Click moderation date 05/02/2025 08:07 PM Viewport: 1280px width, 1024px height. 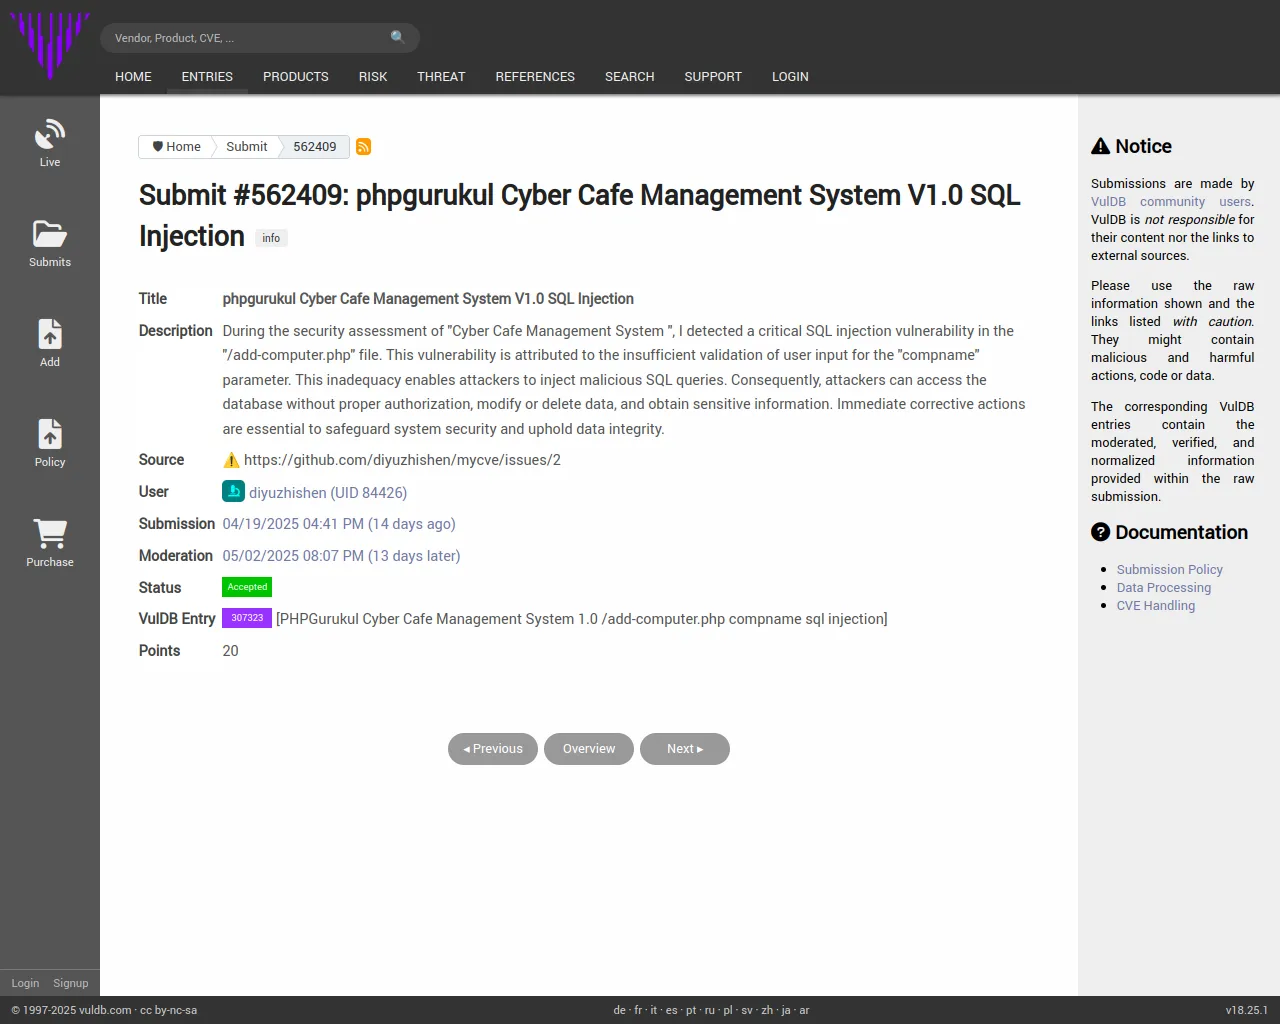(341, 556)
